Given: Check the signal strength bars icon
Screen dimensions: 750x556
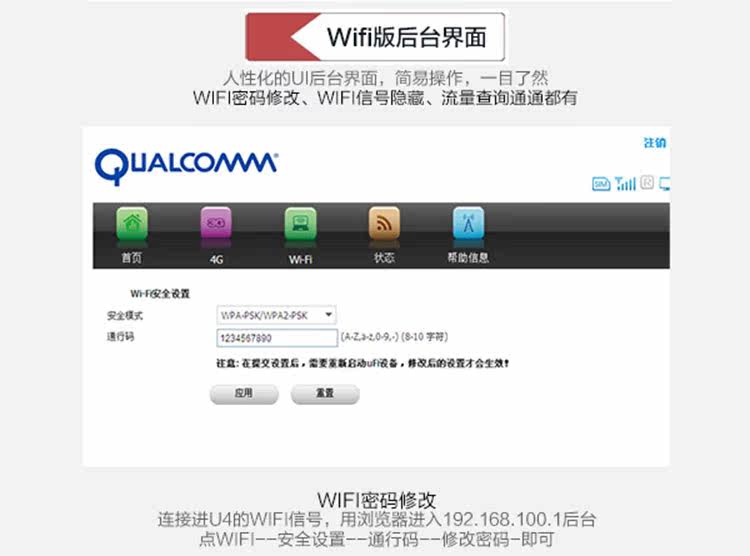Looking at the screenshot, I should [625, 183].
